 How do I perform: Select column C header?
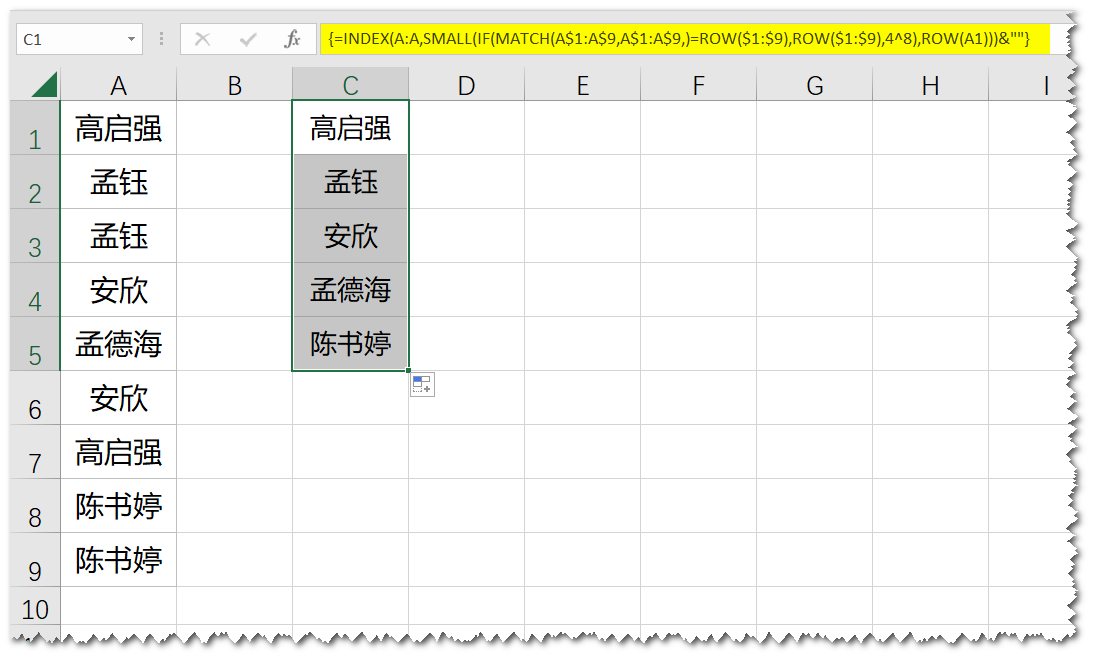351,85
